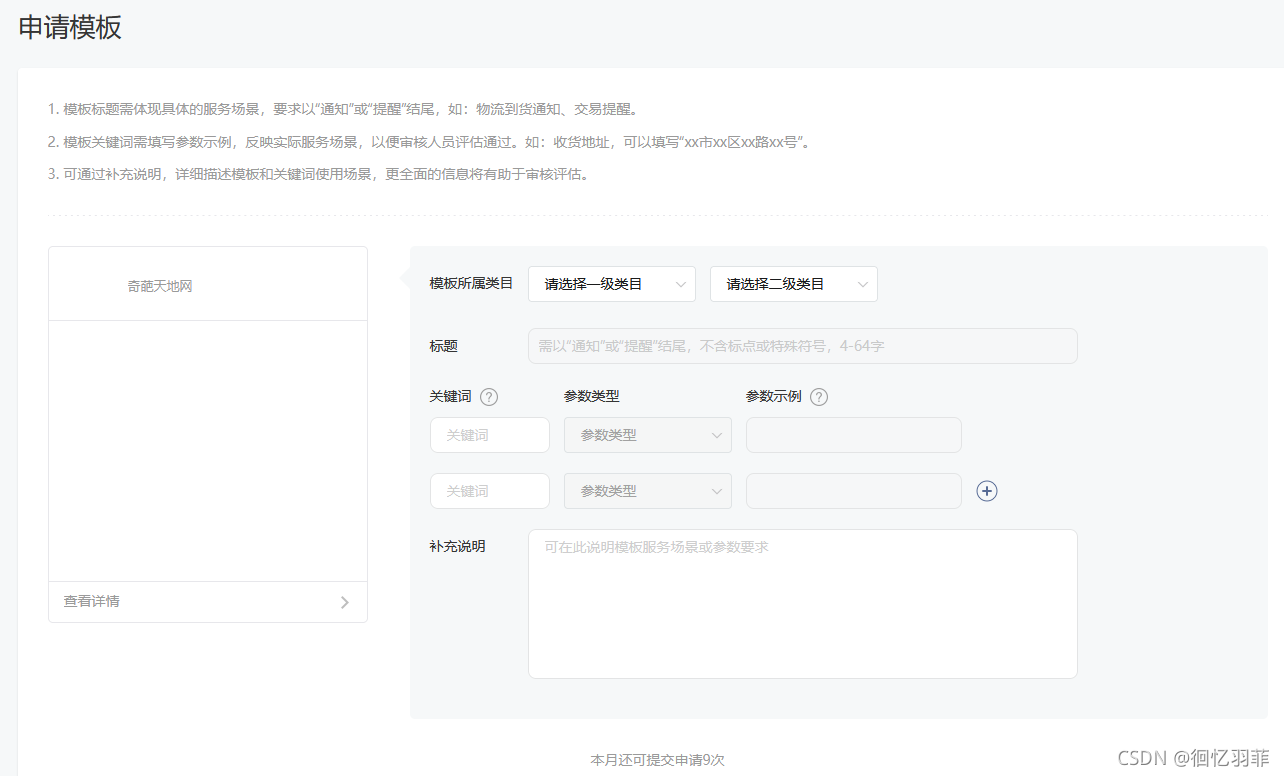The image size is (1284, 776).
Task: Click the 参数类型 column header
Action: [x=592, y=396]
